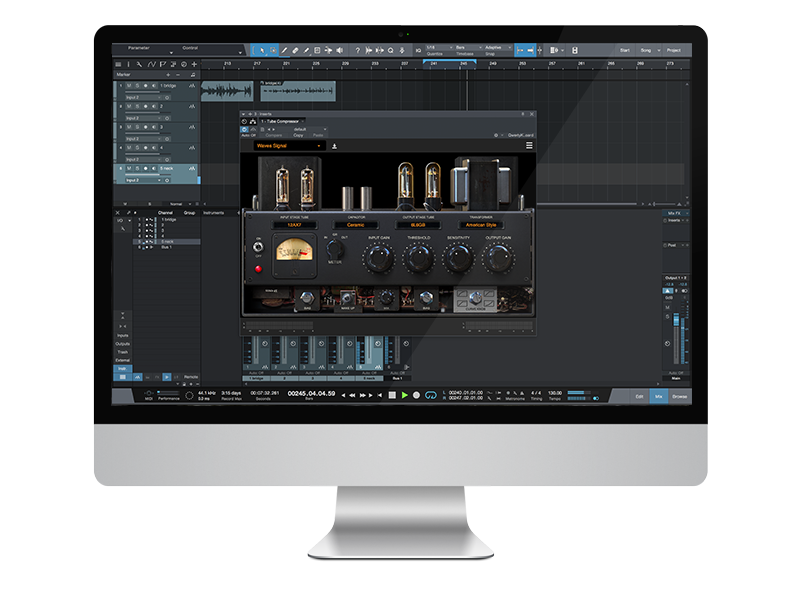Image resolution: width=800 pixels, height=600 pixels.
Task: Click the add tracks plus icon
Action: [x=194, y=64]
